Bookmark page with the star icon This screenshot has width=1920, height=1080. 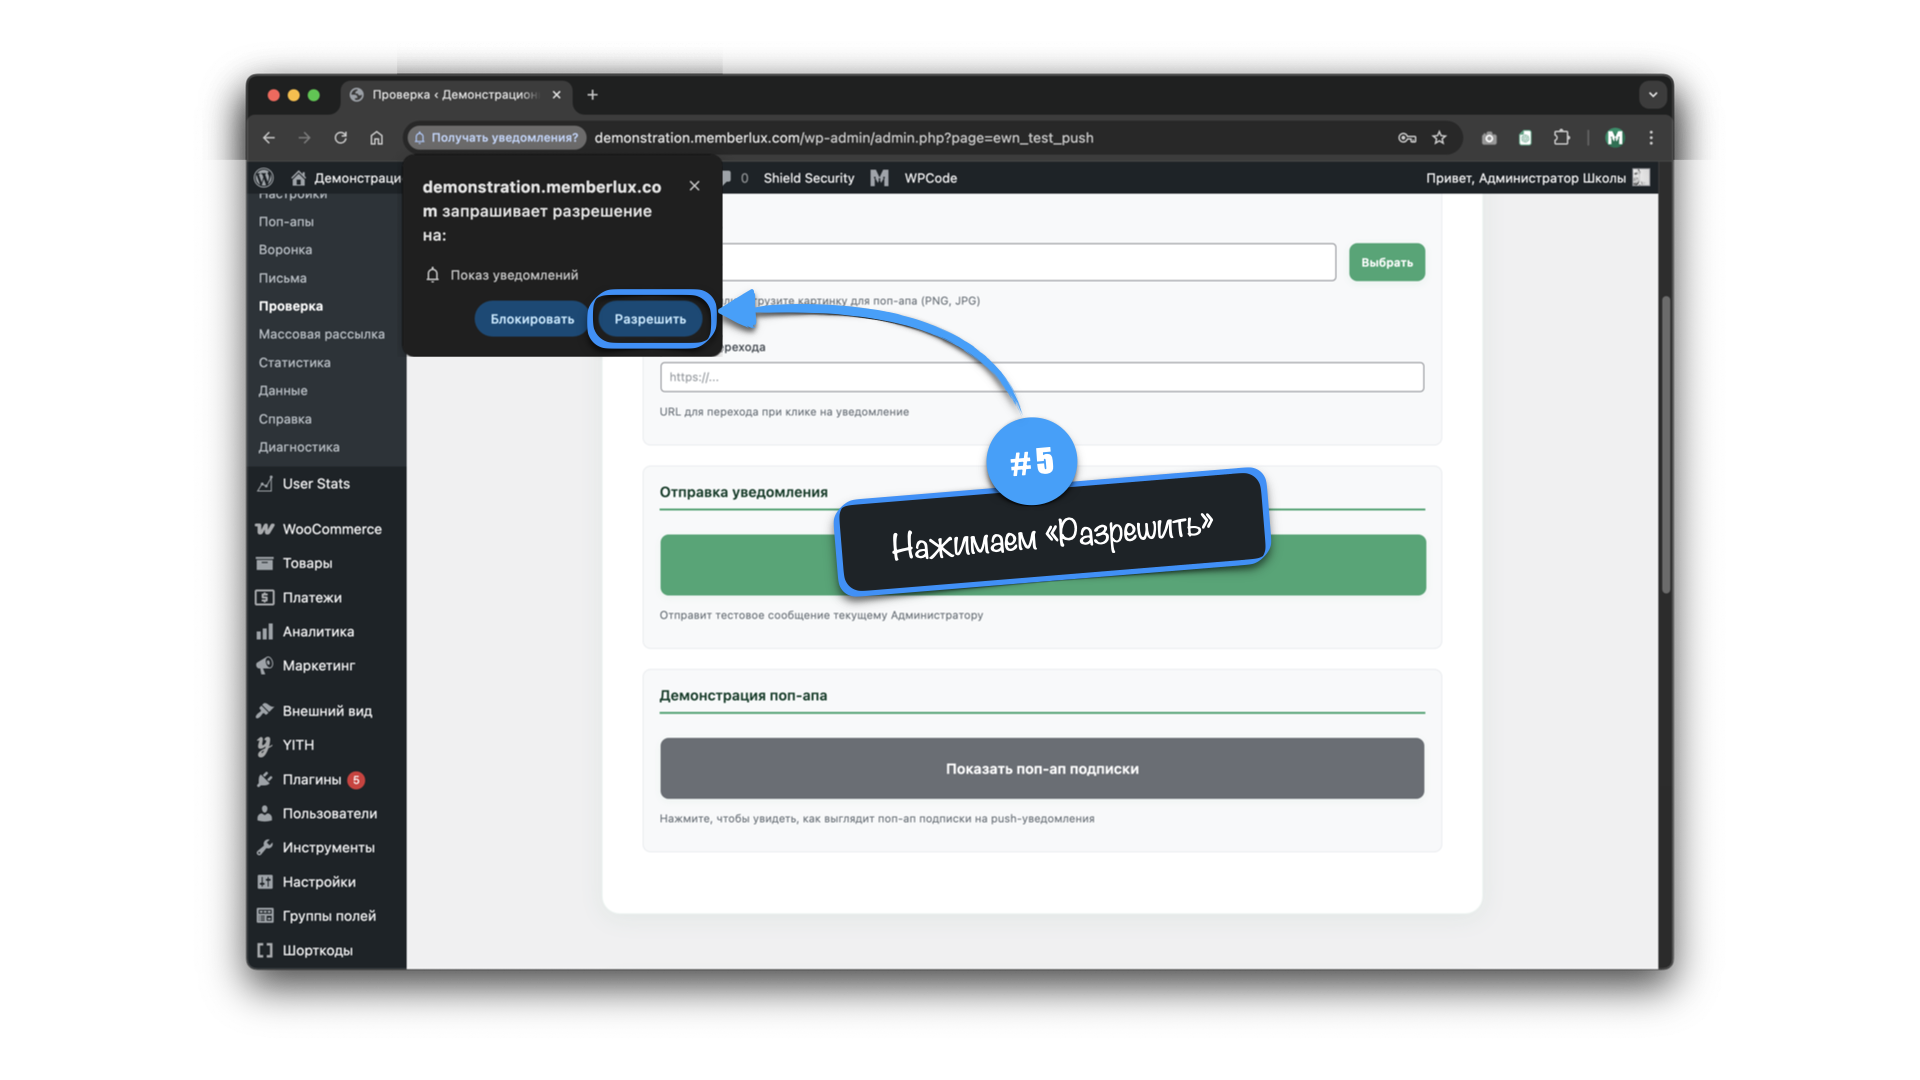[x=1439, y=138]
